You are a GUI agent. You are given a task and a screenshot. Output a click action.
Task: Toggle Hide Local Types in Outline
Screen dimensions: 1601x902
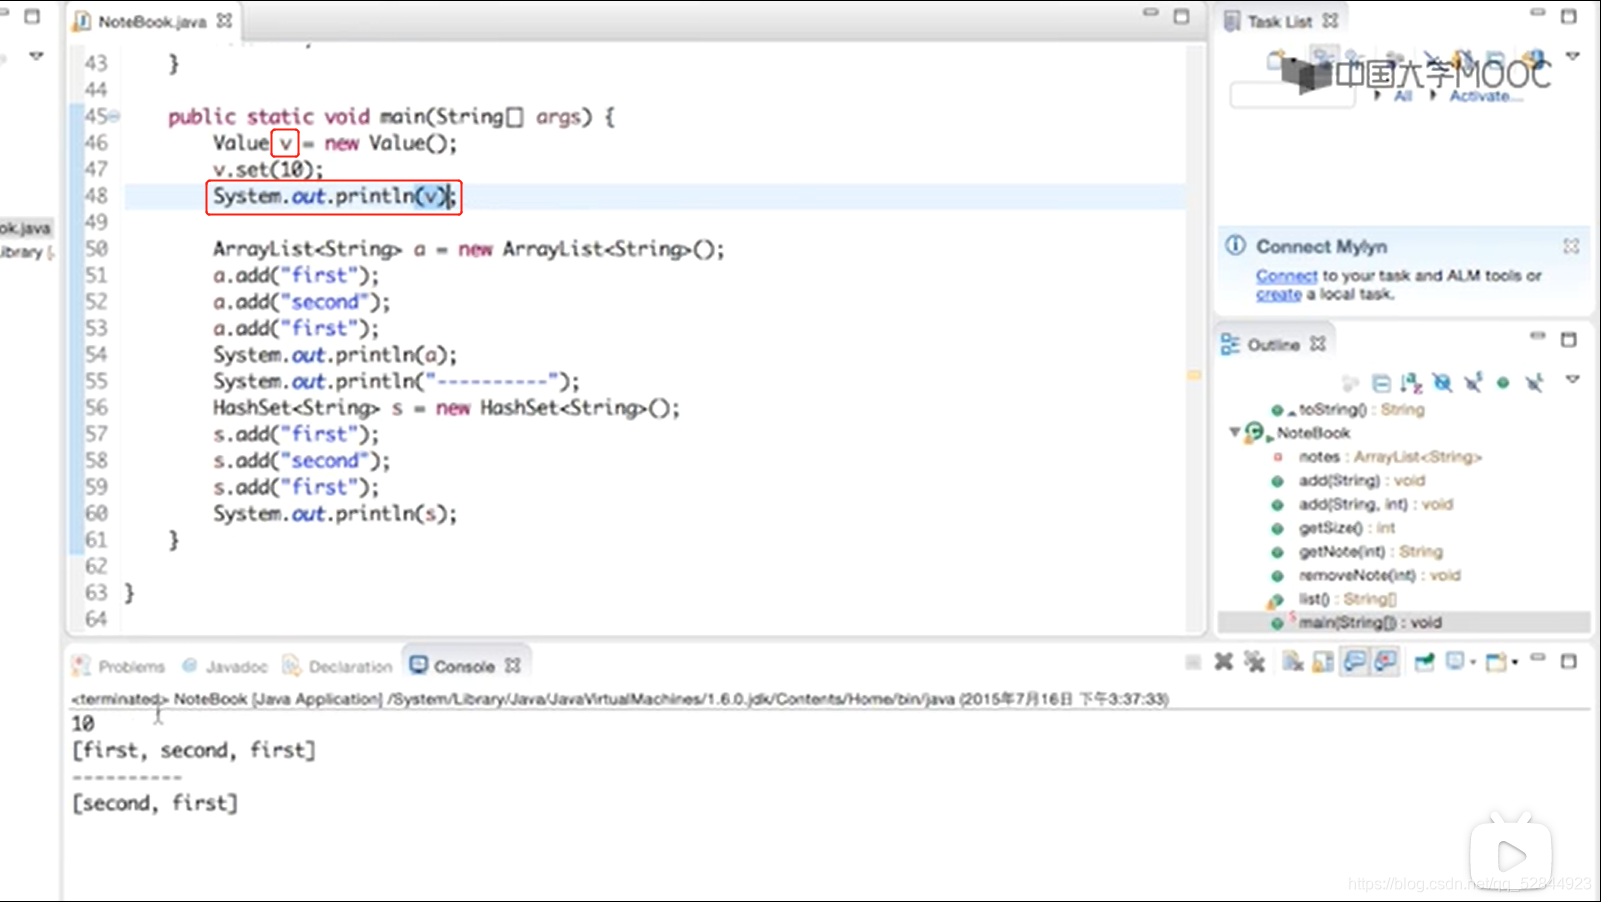[1534, 383]
